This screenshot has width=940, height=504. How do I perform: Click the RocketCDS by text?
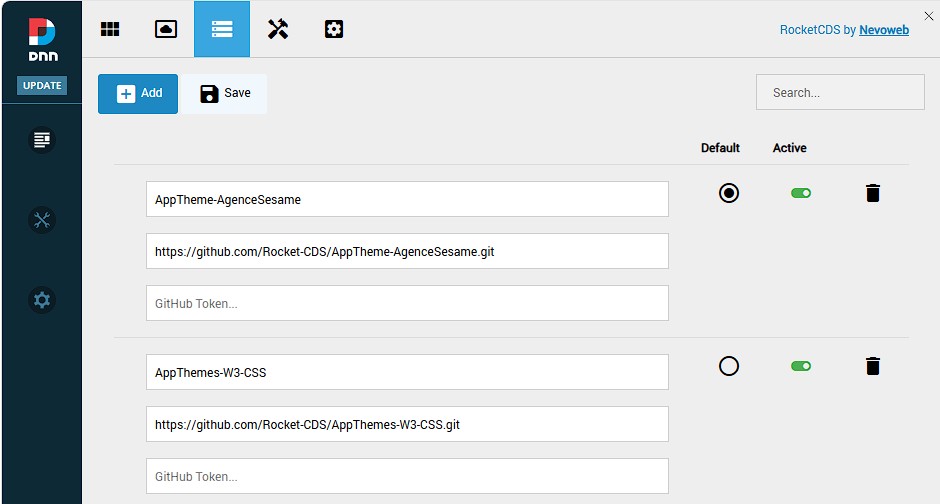pos(818,30)
